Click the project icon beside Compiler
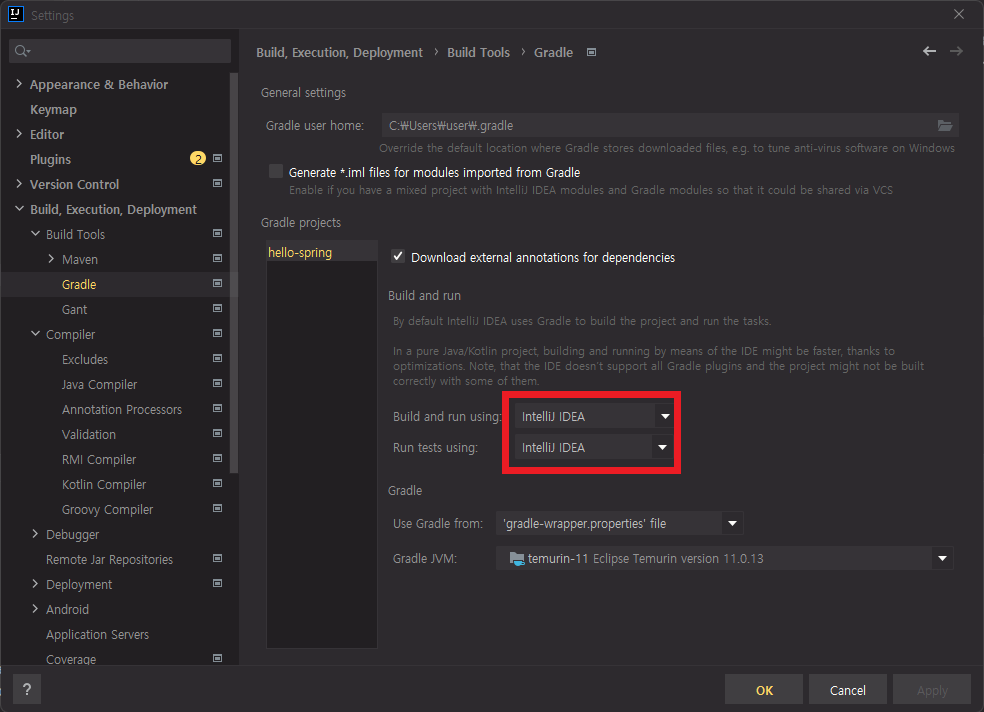This screenshot has height=712, width=984. click(x=218, y=333)
